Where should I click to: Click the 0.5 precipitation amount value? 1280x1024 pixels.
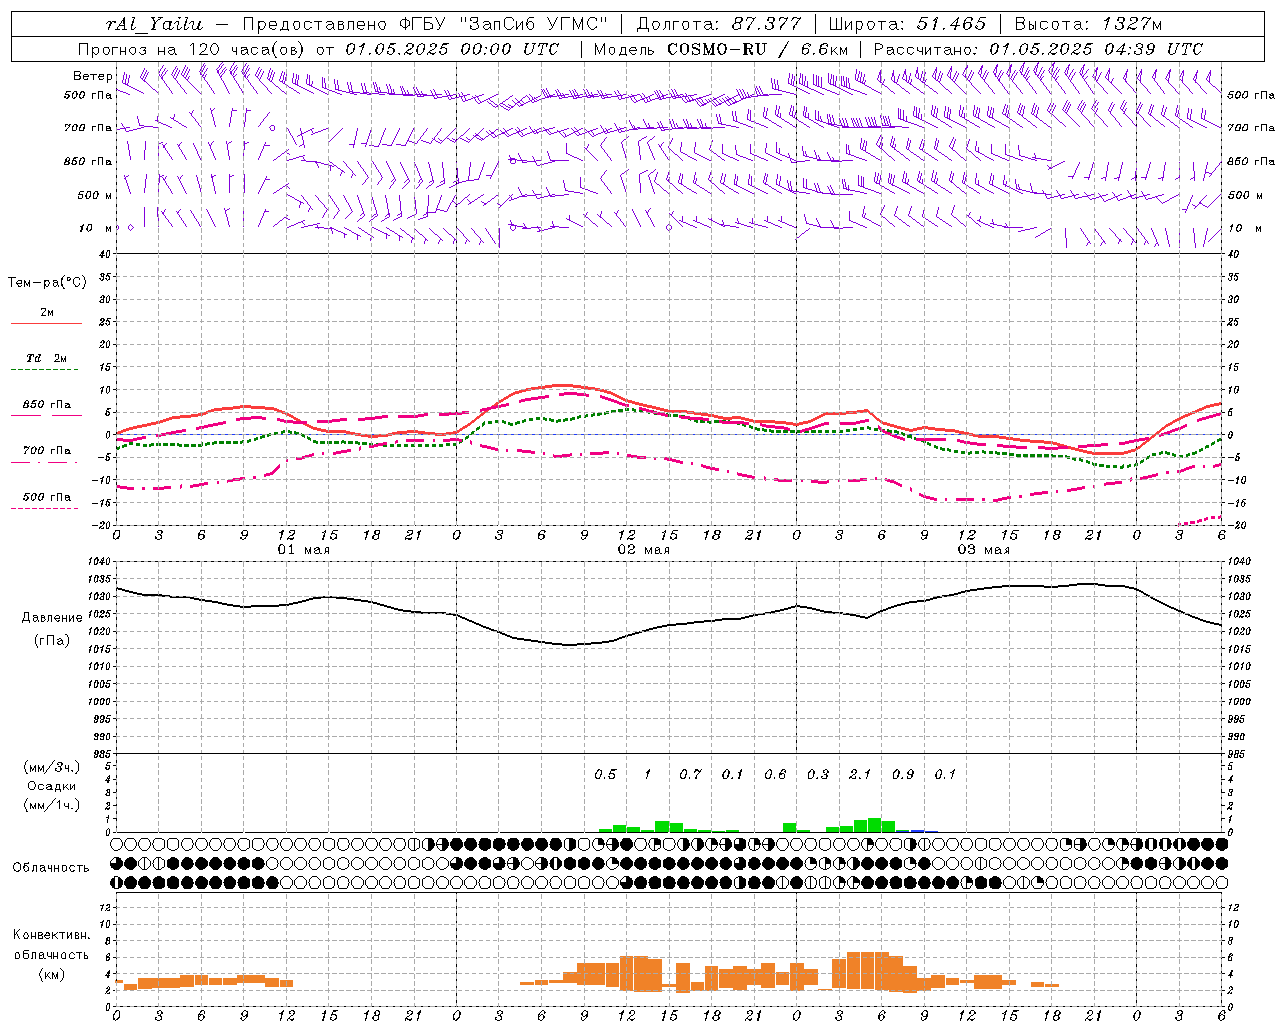[605, 774]
